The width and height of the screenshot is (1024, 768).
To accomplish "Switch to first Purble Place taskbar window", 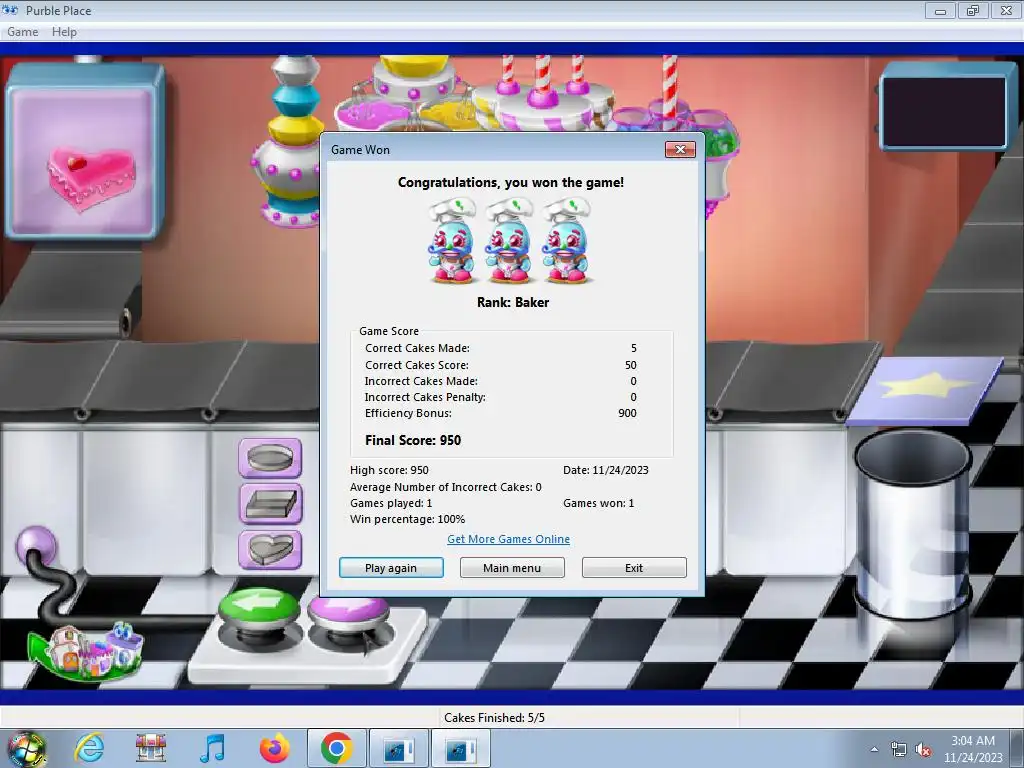I will tap(398, 748).
